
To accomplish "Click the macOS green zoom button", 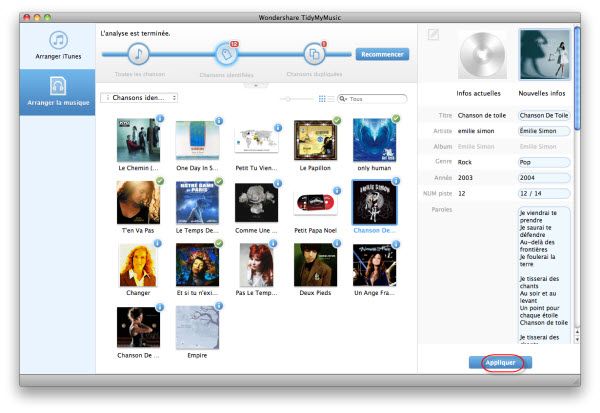I will point(47,17).
